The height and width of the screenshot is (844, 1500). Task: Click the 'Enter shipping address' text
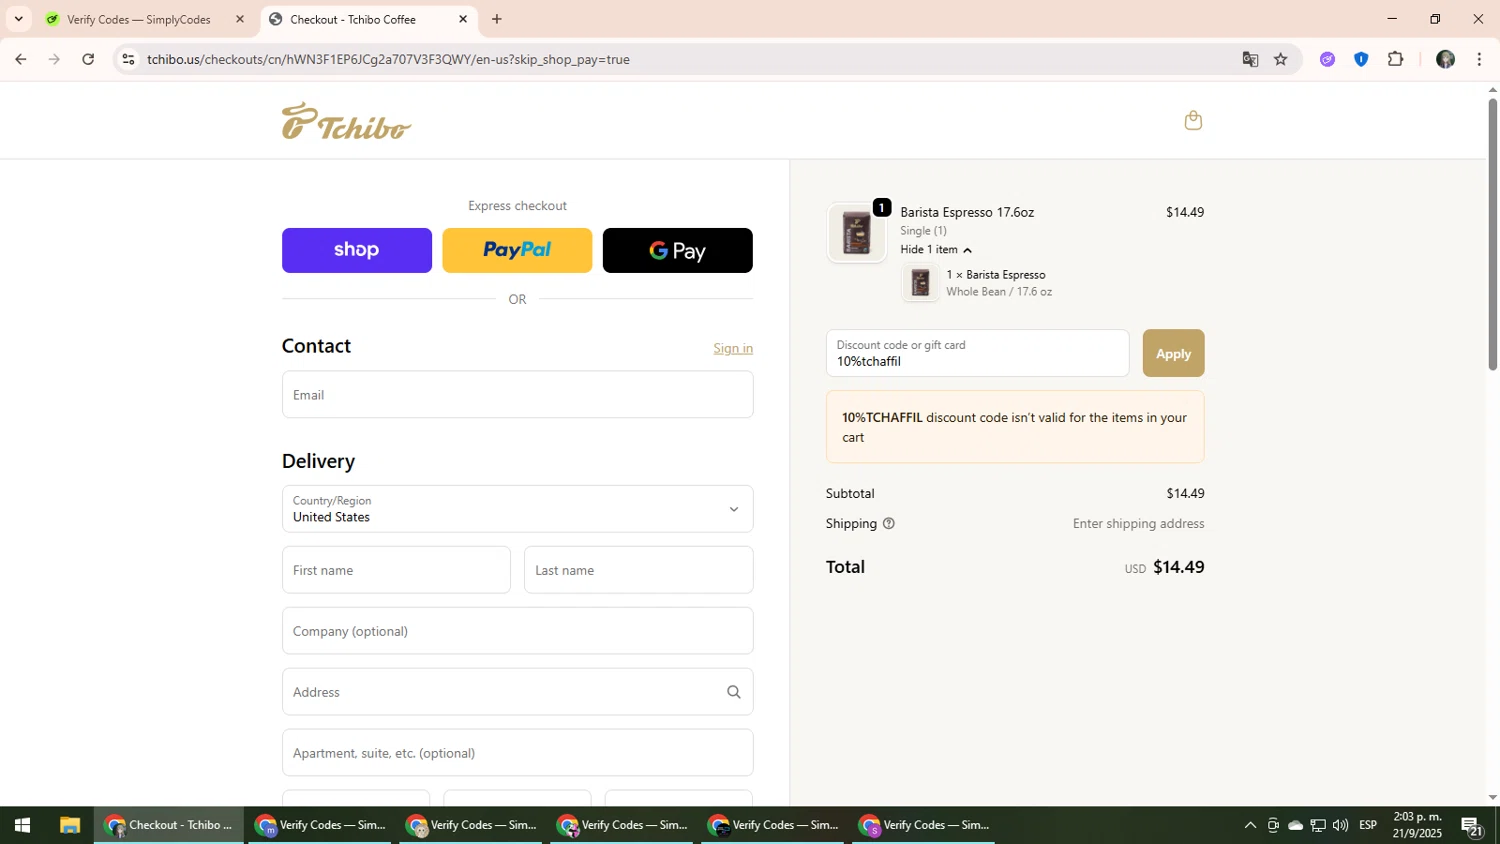tap(1138, 524)
